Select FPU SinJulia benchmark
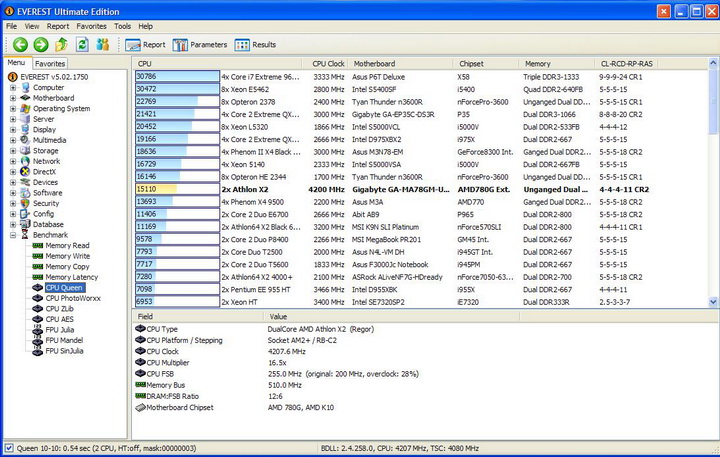Viewport: 720px width, 457px height. (x=64, y=351)
